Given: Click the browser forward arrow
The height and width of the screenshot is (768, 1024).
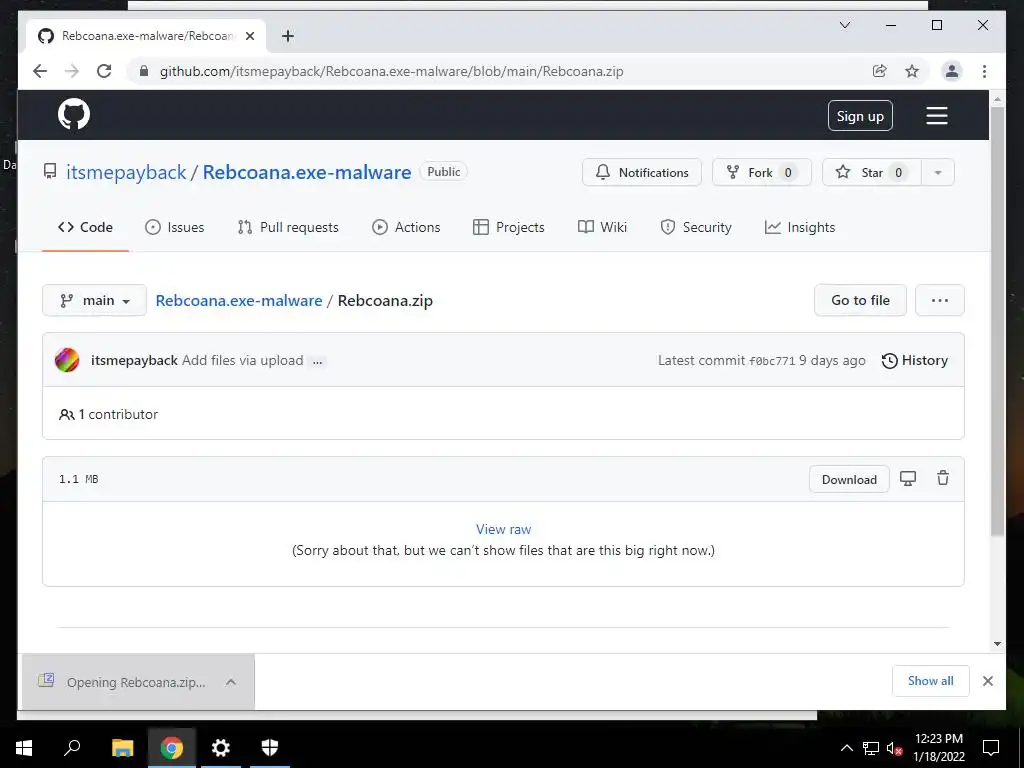Looking at the screenshot, I should tap(72, 71).
